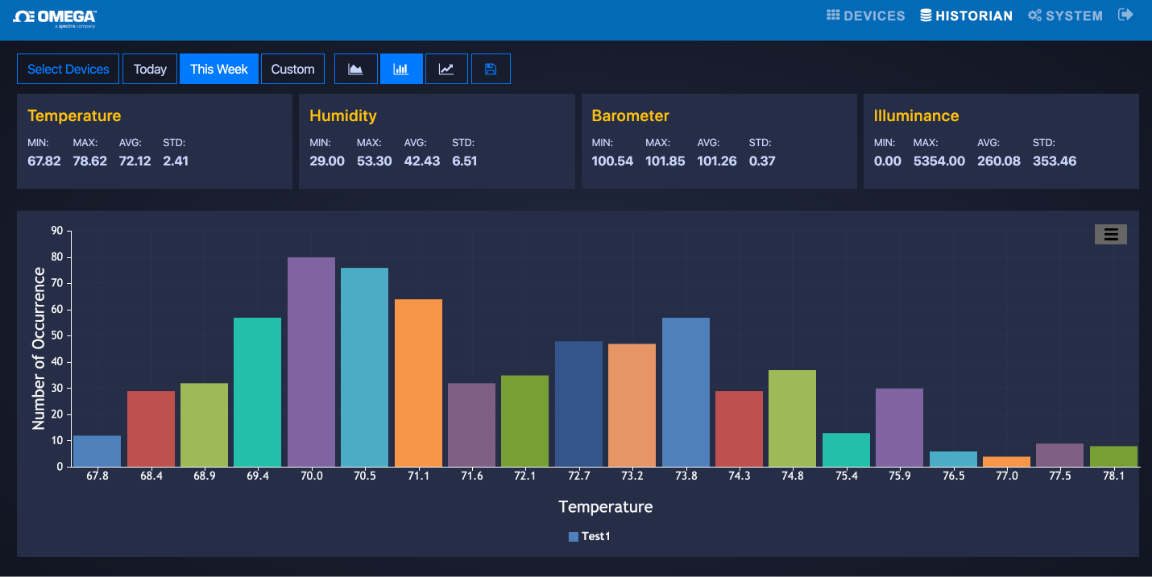Select the Temperature statistics card
The height and width of the screenshot is (577, 1152).
(x=154, y=141)
